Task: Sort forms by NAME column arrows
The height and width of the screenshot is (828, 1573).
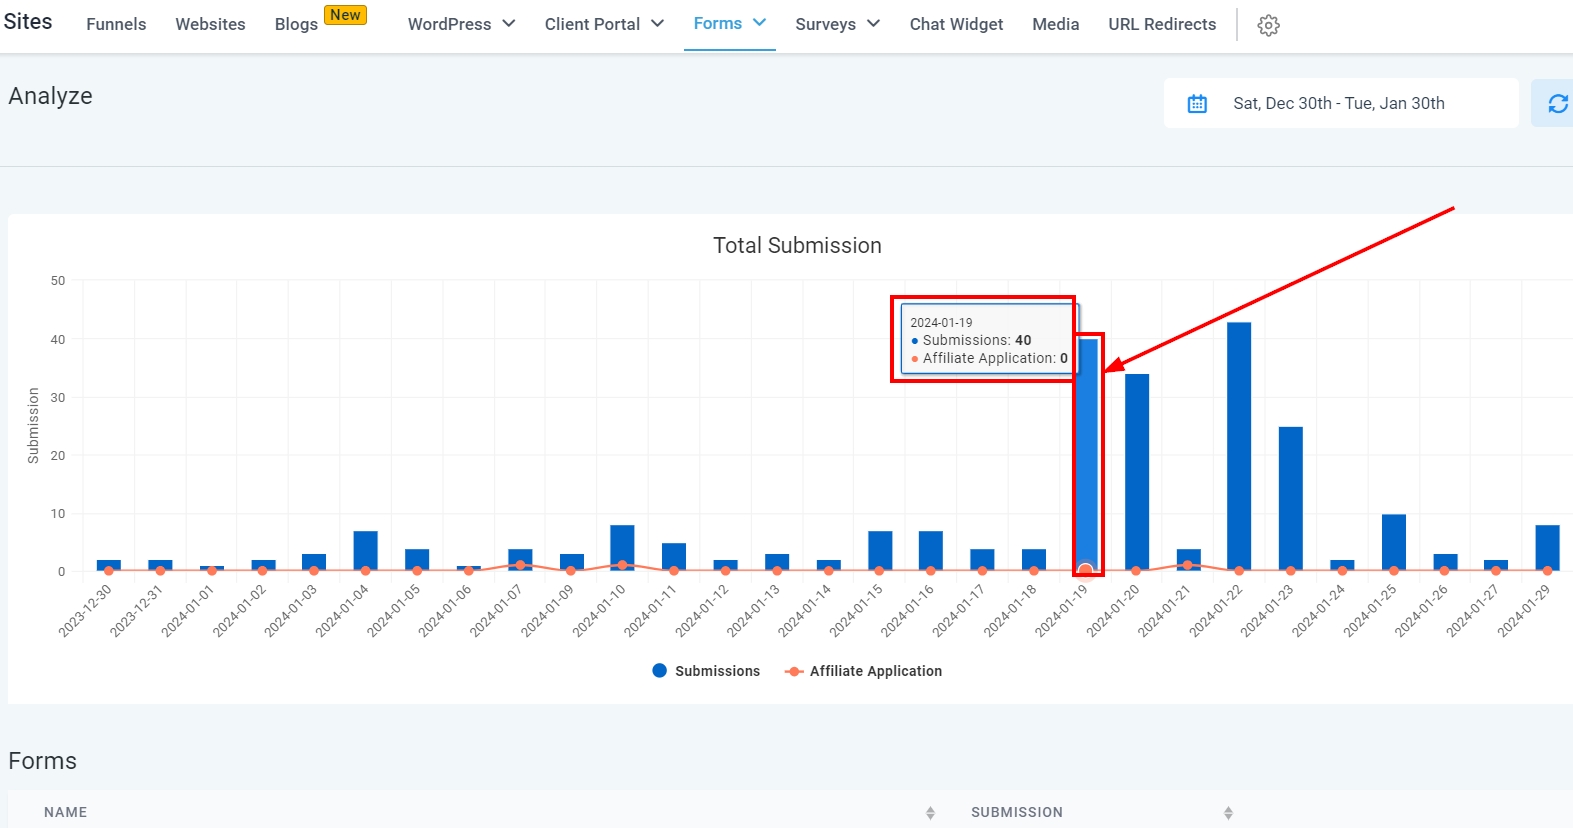Action: point(930,813)
